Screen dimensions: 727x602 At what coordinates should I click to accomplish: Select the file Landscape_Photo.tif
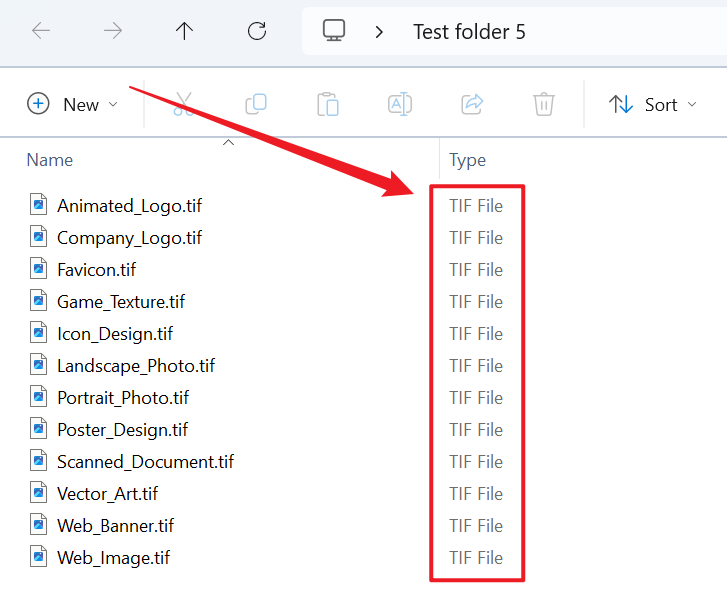(x=136, y=365)
